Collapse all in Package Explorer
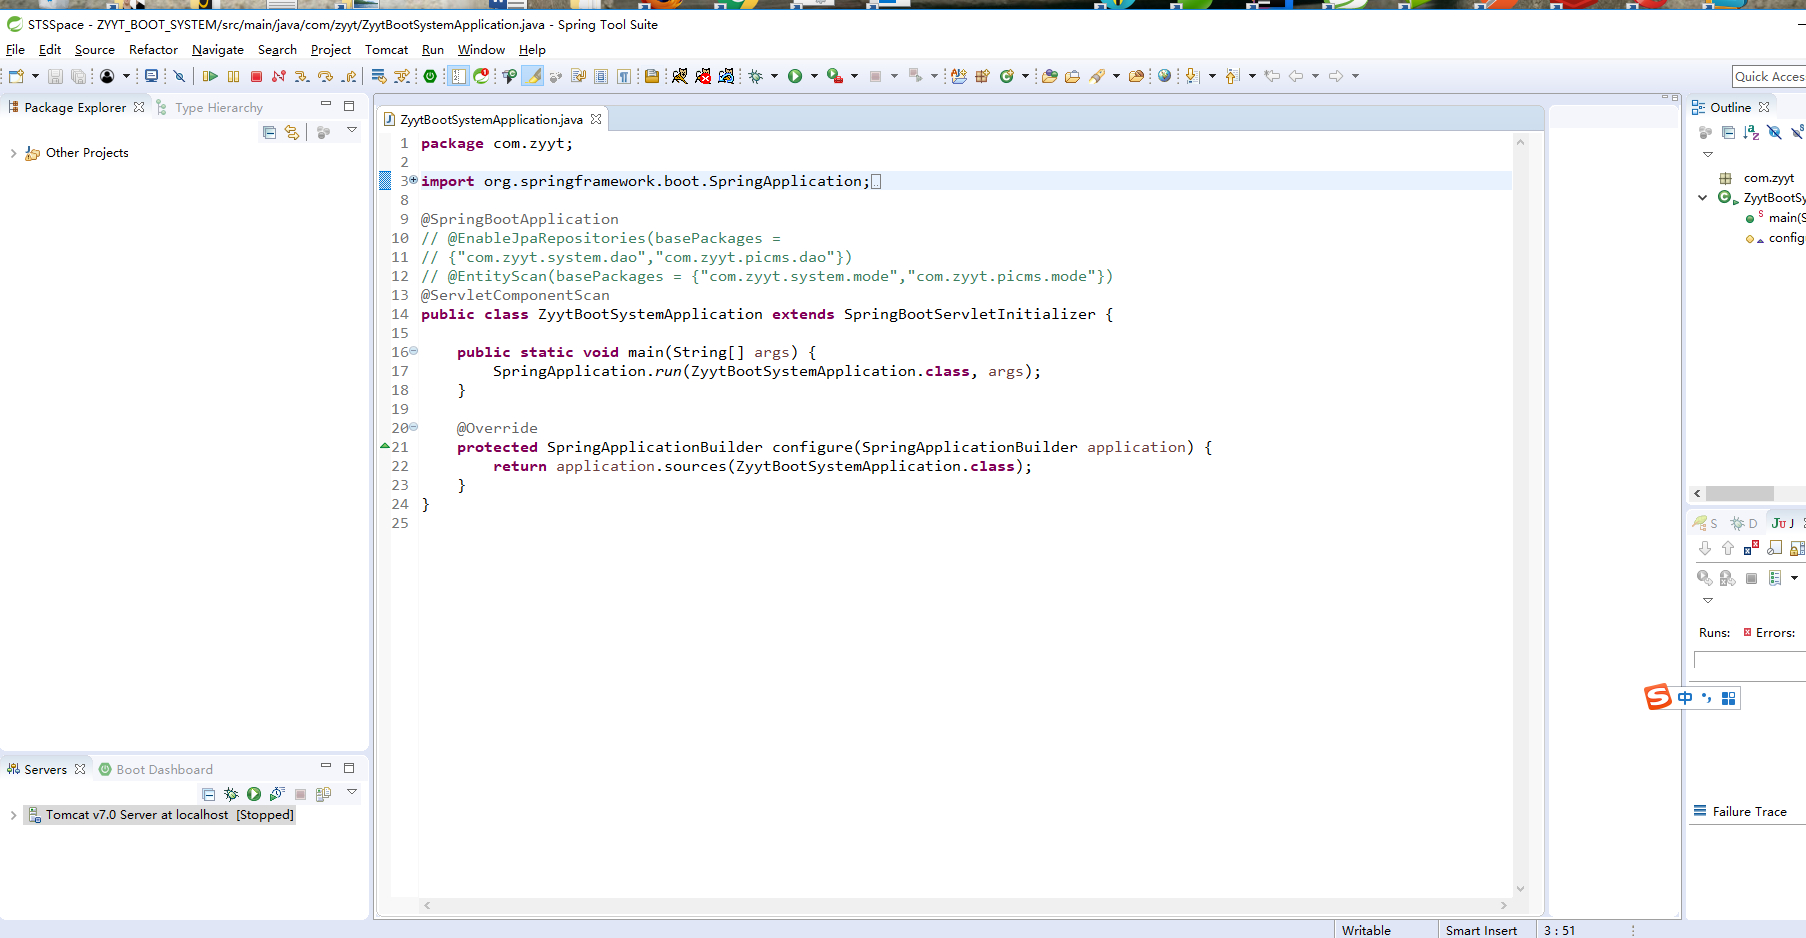 (269, 132)
